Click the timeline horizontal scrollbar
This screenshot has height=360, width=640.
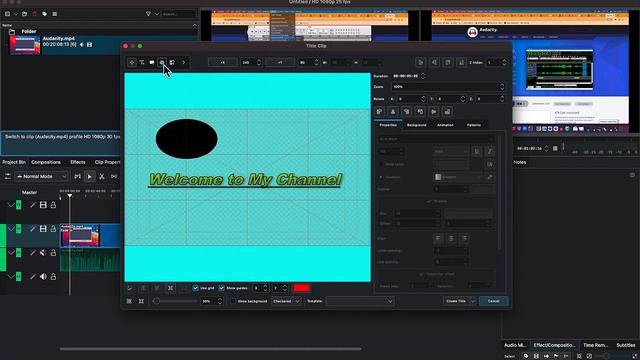click(x=211, y=349)
